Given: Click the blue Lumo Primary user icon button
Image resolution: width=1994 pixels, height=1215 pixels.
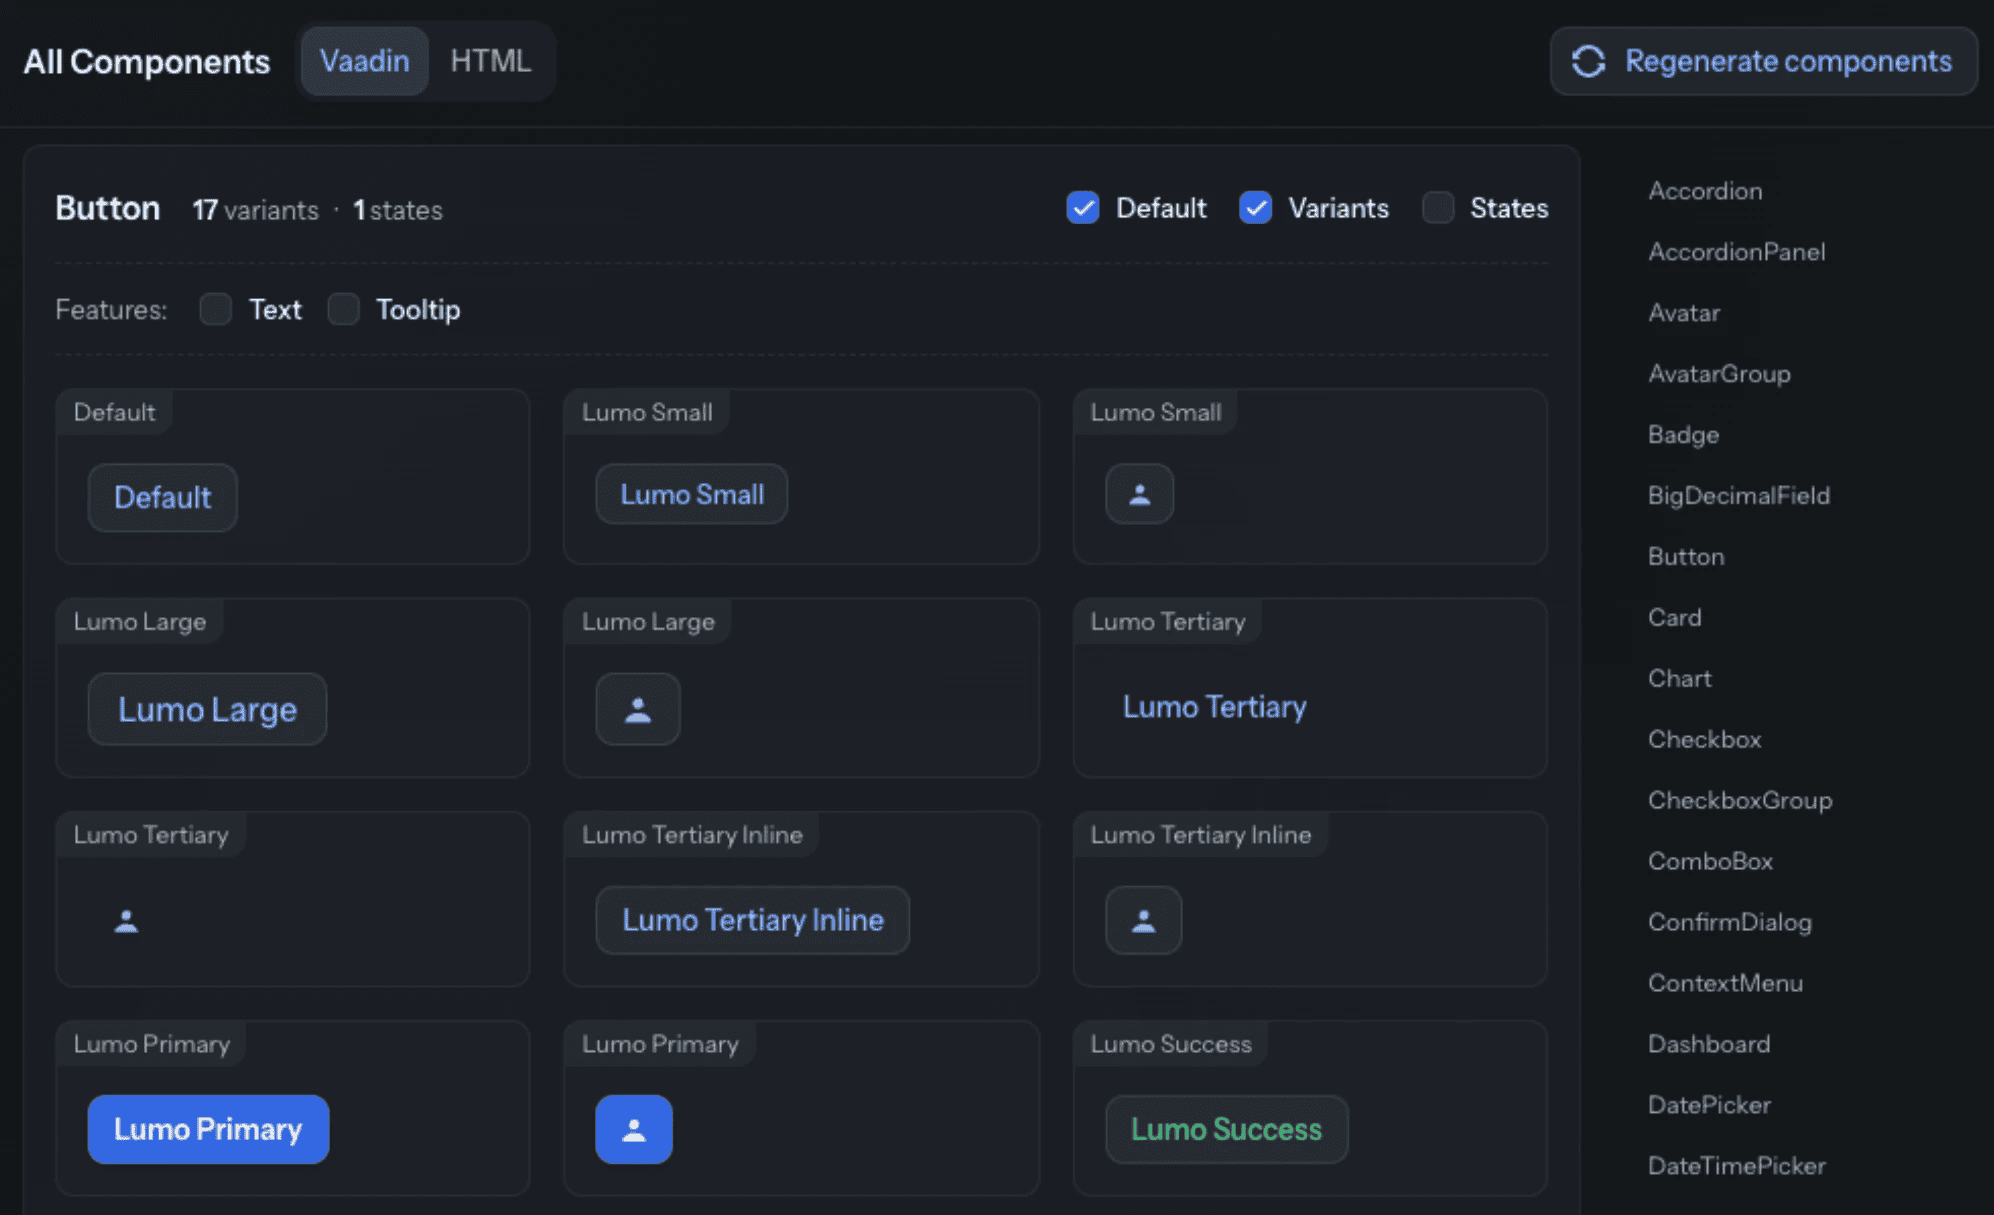Looking at the screenshot, I should pyautogui.click(x=634, y=1129).
